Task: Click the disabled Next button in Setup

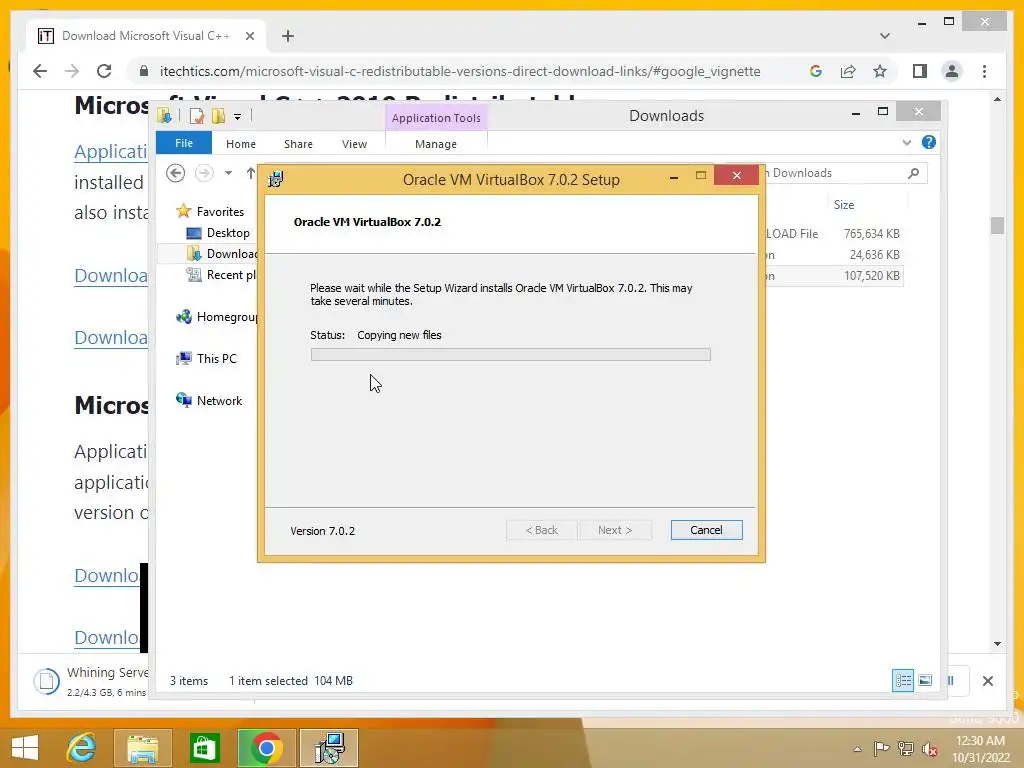Action: [x=615, y=530]
